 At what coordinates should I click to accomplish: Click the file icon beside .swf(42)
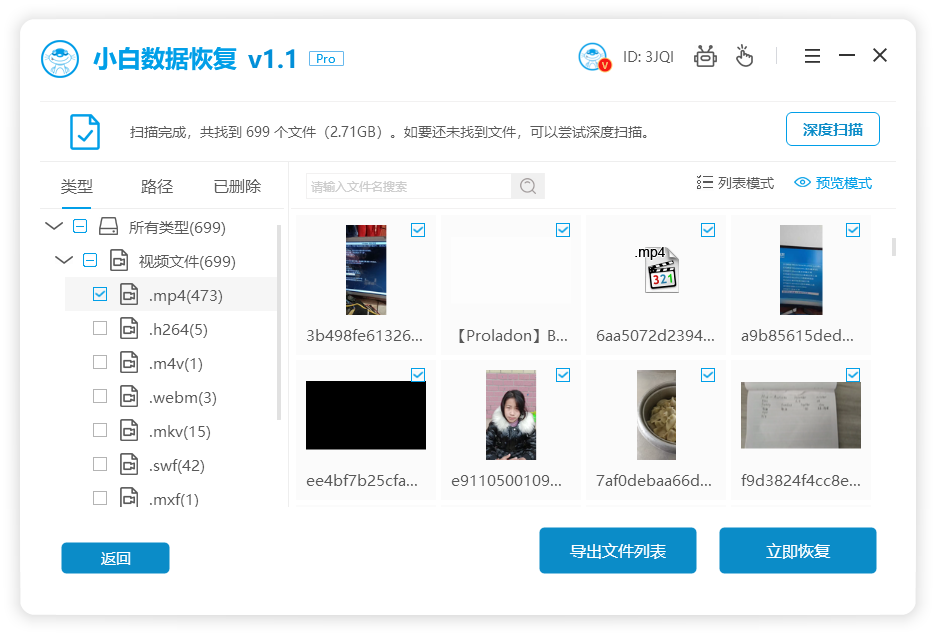[129, 465]
